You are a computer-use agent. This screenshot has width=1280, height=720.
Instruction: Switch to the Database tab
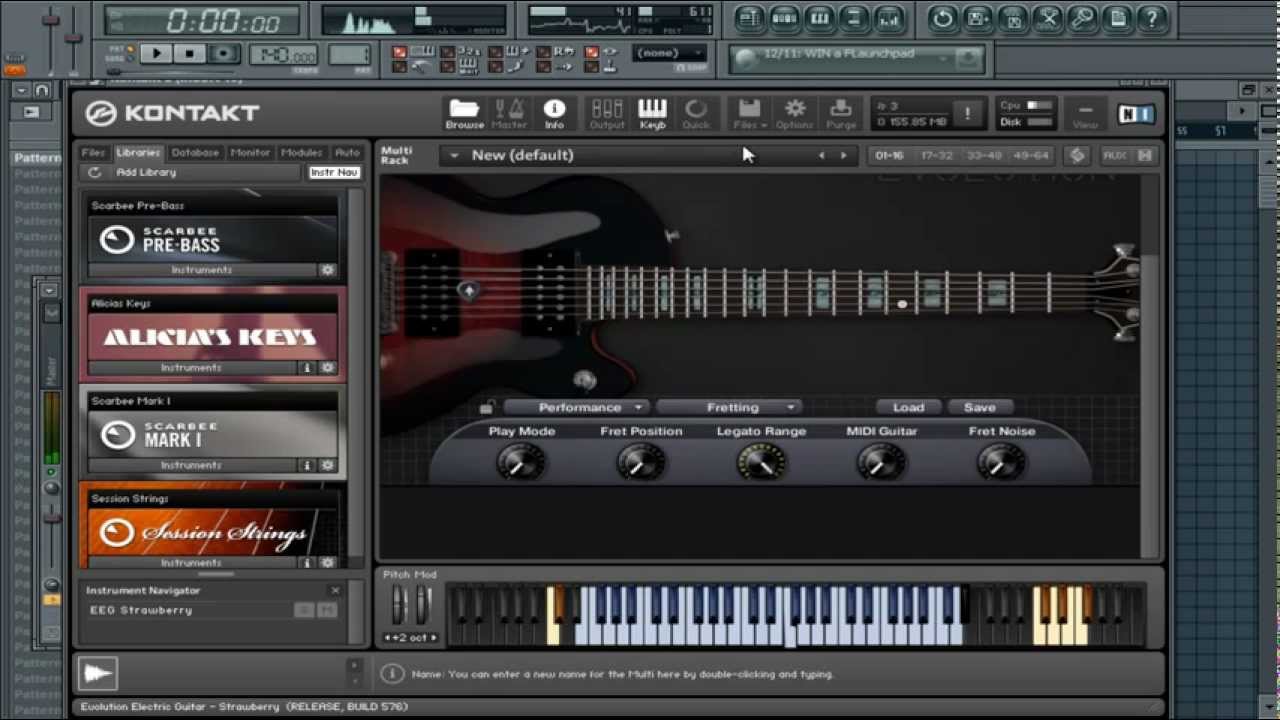click(195, 152)
